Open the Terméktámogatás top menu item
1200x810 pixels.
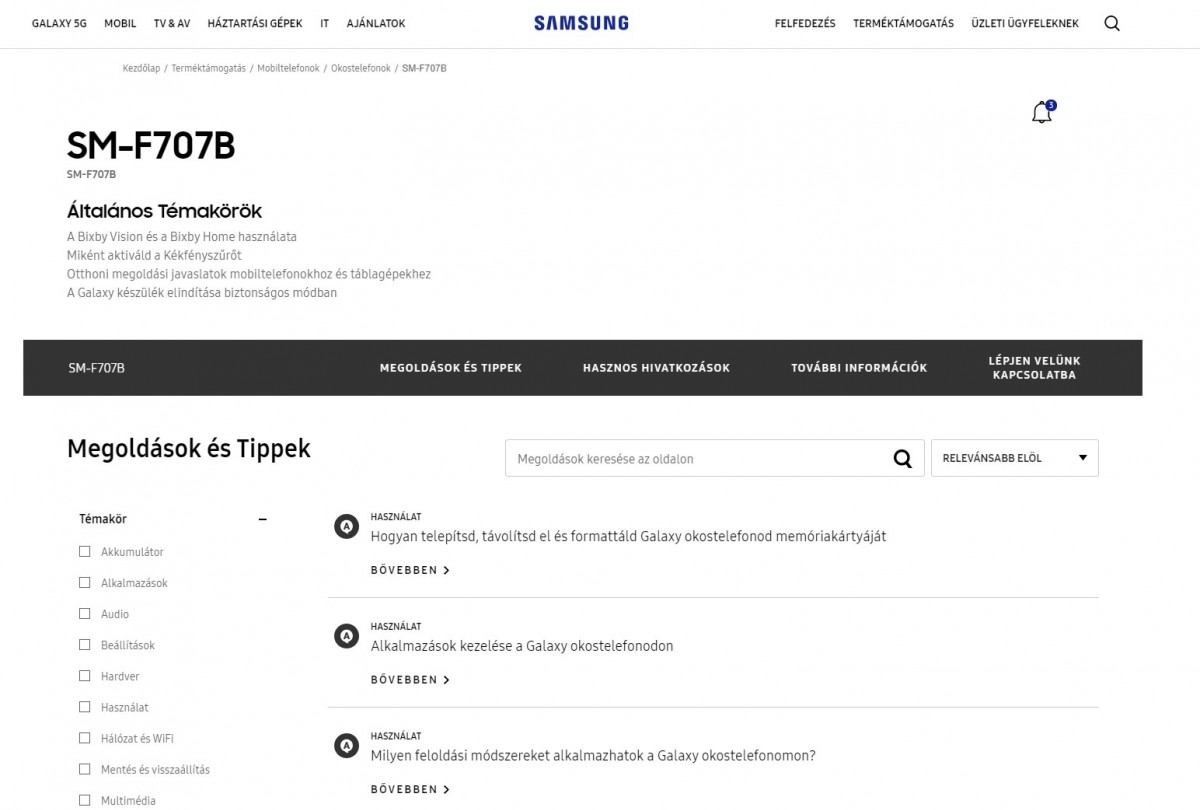coord(903,23)
